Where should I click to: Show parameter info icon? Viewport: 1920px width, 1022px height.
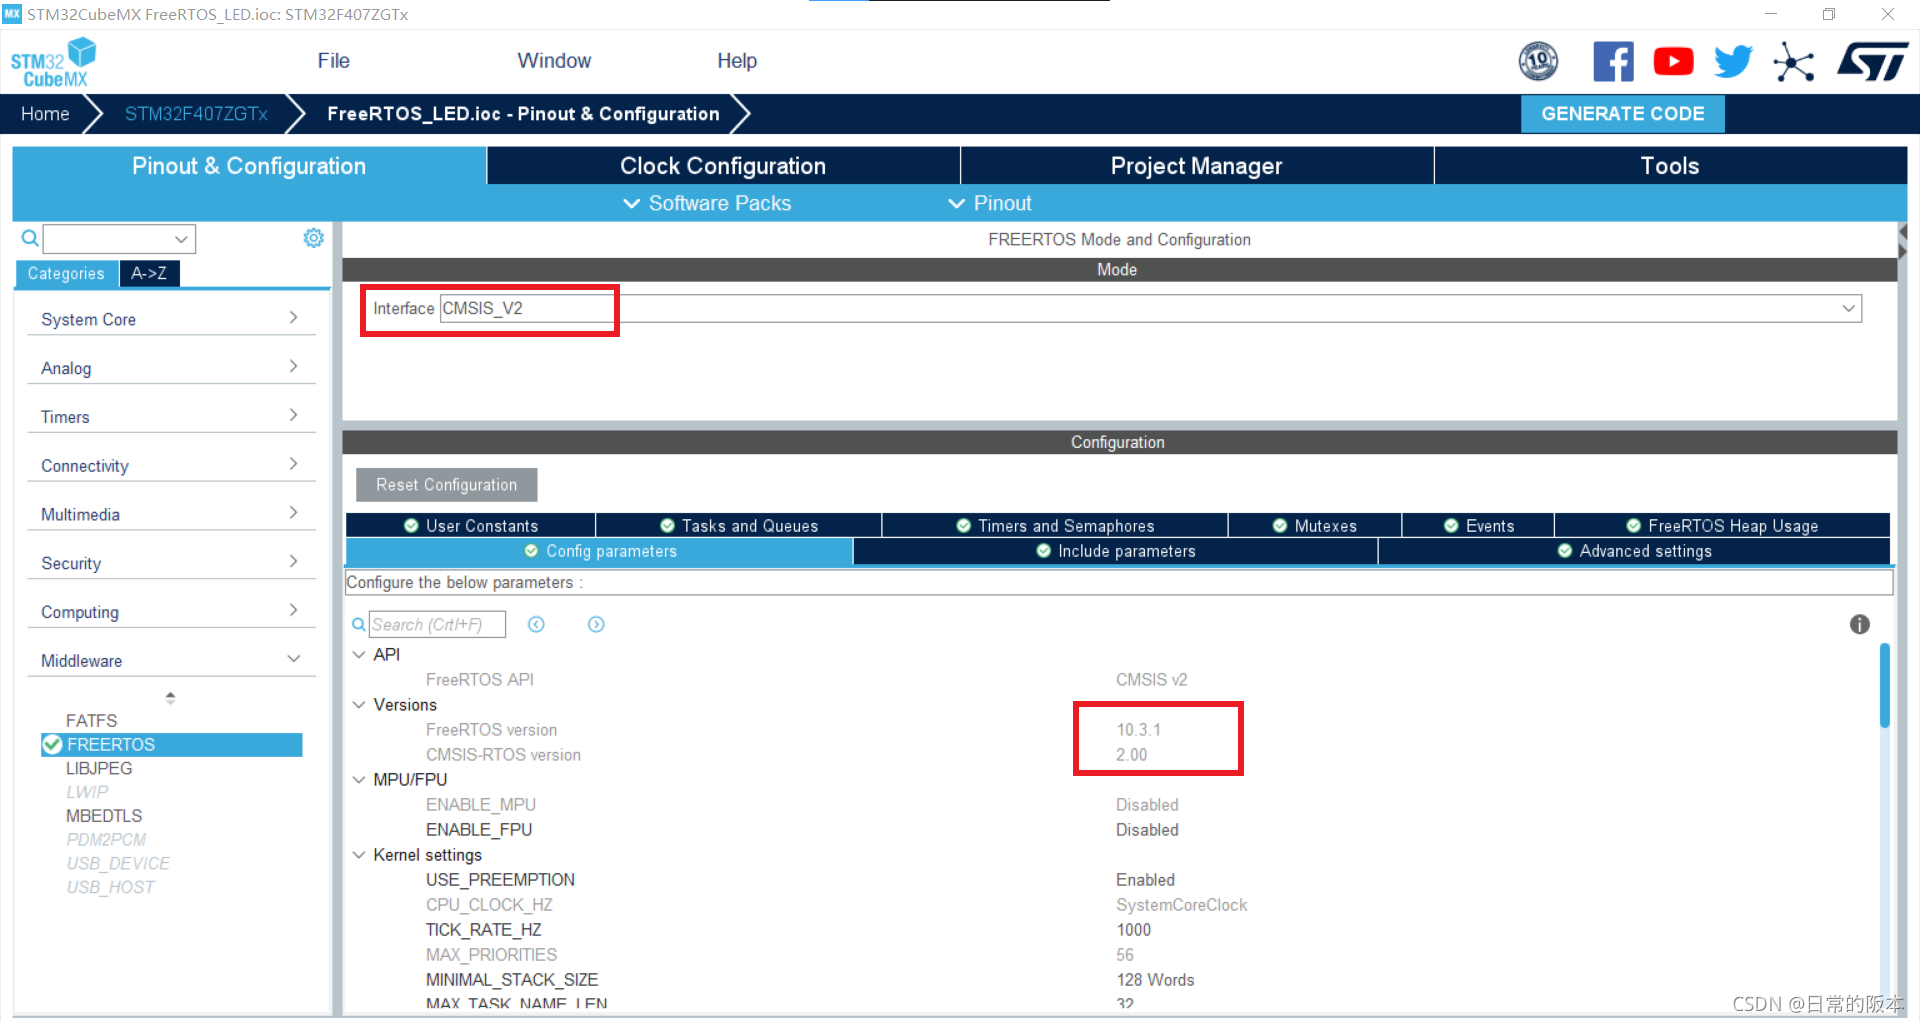1859,624
